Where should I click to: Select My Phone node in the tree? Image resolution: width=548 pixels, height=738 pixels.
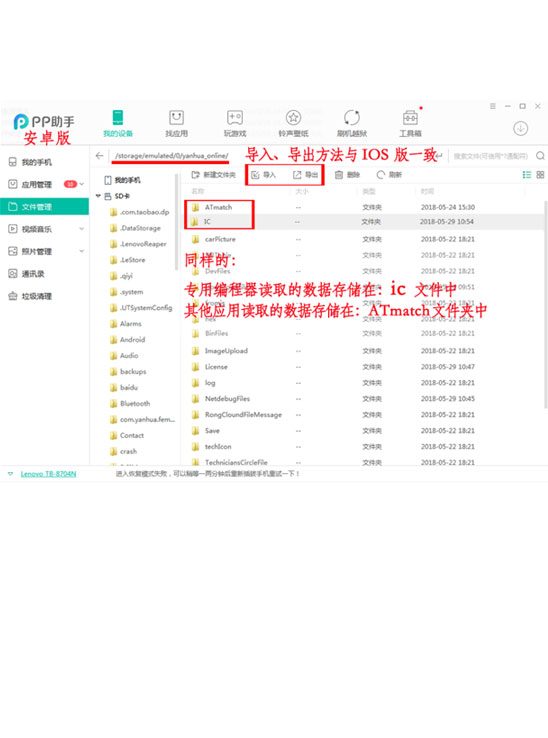pos(122,180)
